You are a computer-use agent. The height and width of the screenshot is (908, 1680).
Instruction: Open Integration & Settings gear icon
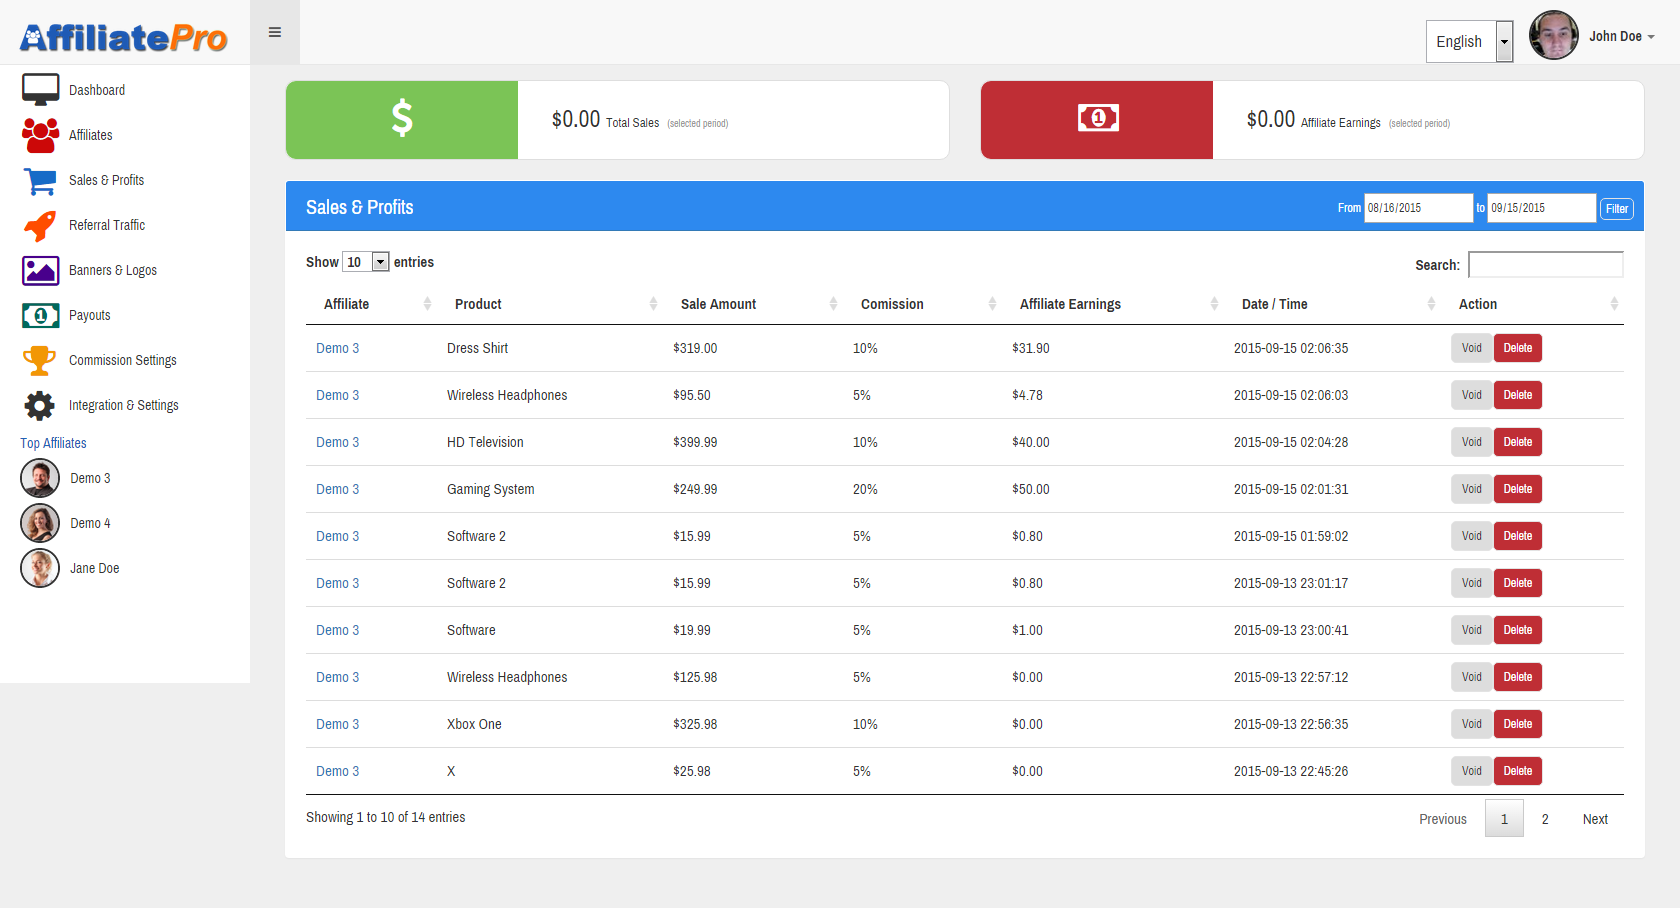[x=40, y=405]
